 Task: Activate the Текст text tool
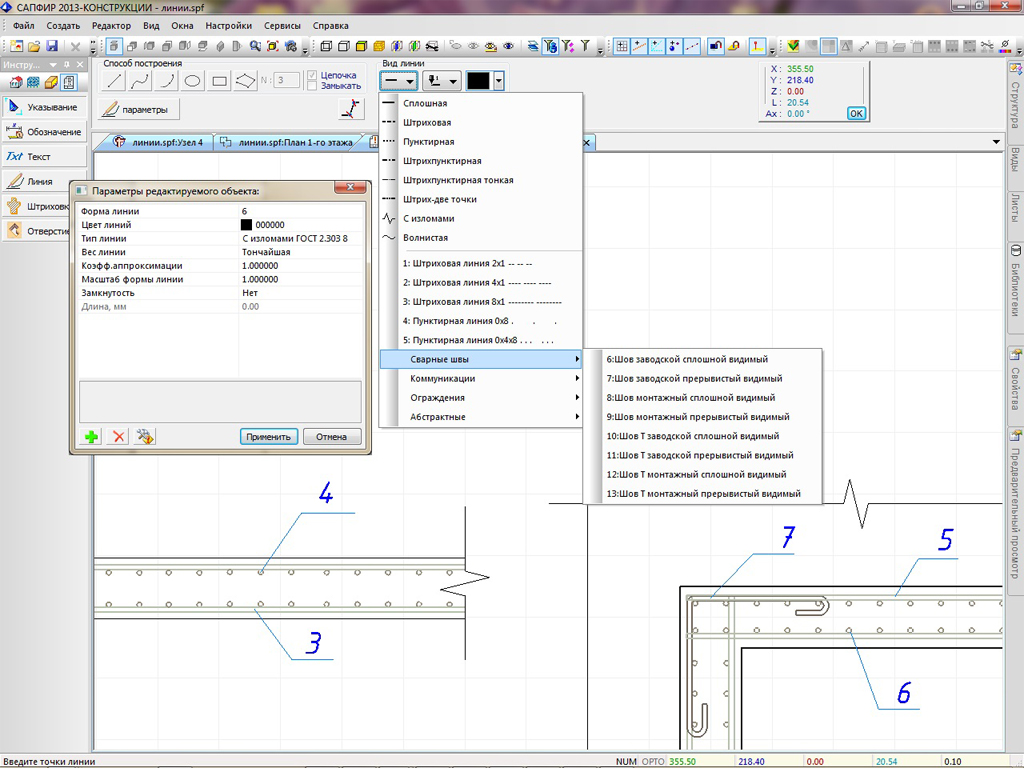40,157
